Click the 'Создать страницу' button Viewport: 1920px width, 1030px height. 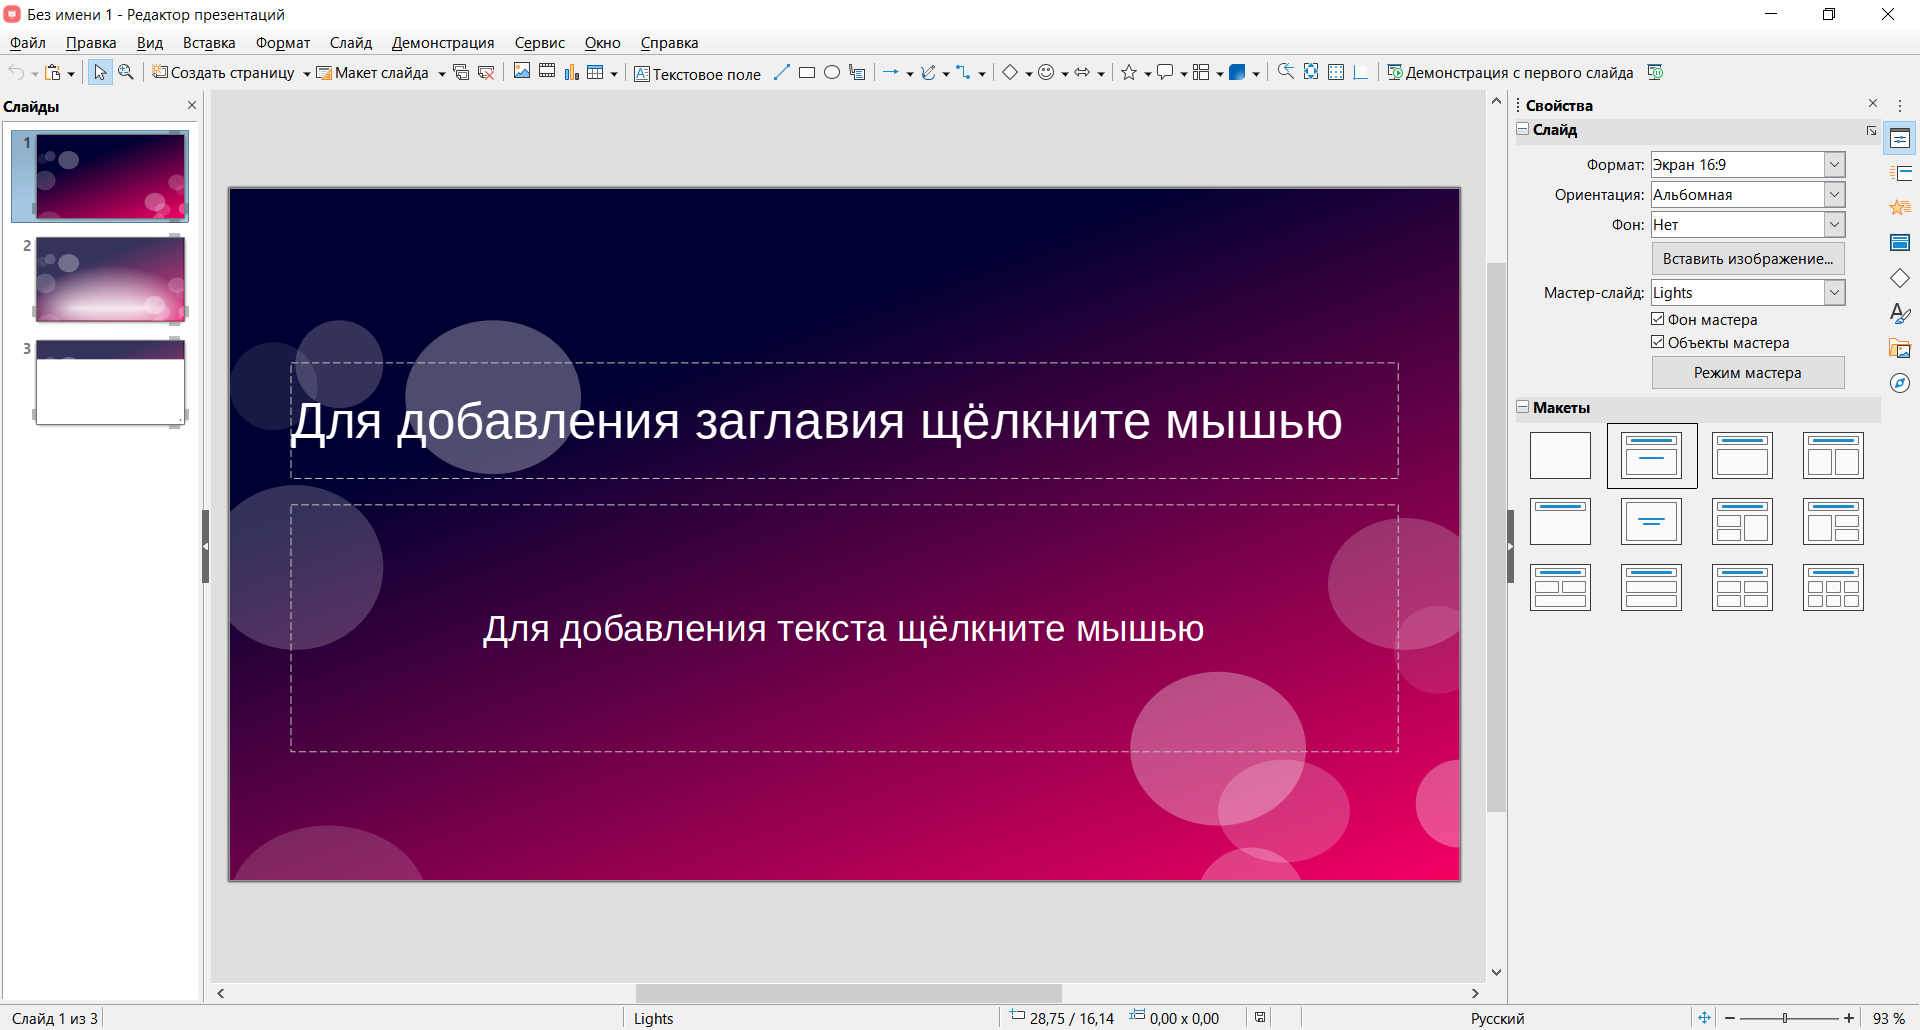[x=223, y=72]
